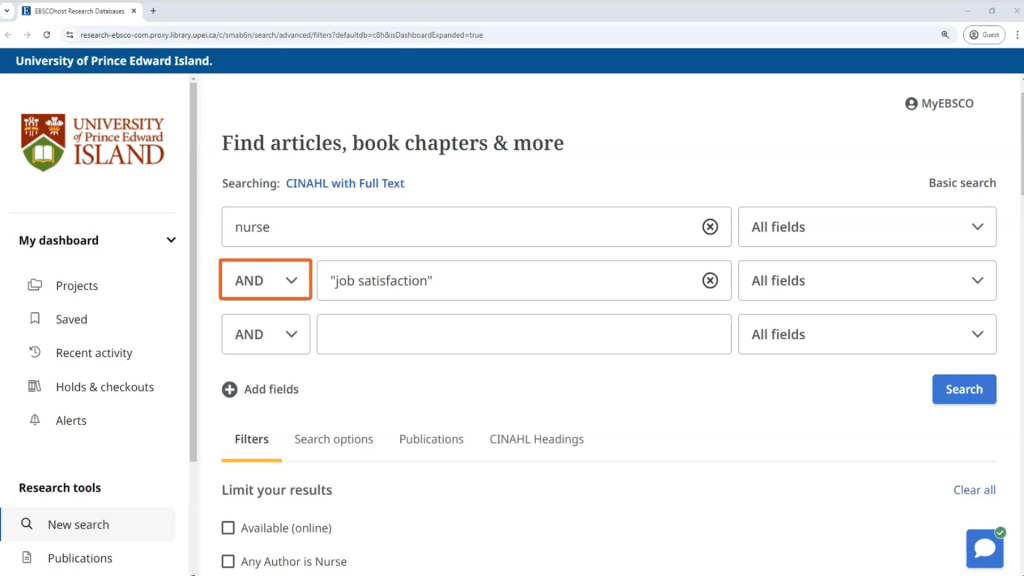Clear the "job satisfaction" search field
Image resolution: width=1024 pixels, height=576 pixels.
[710, 281]
